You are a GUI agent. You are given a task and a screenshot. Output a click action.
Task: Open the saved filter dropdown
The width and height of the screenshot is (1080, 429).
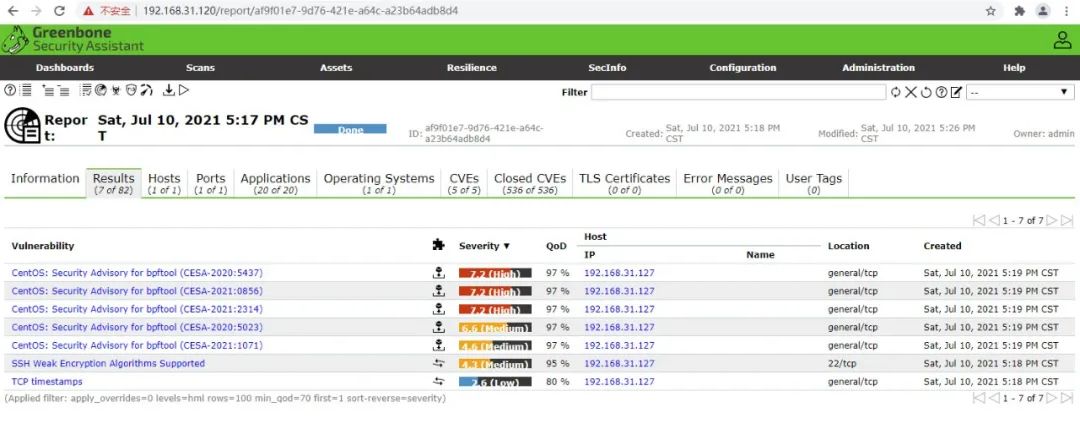tap(1020, 92)
